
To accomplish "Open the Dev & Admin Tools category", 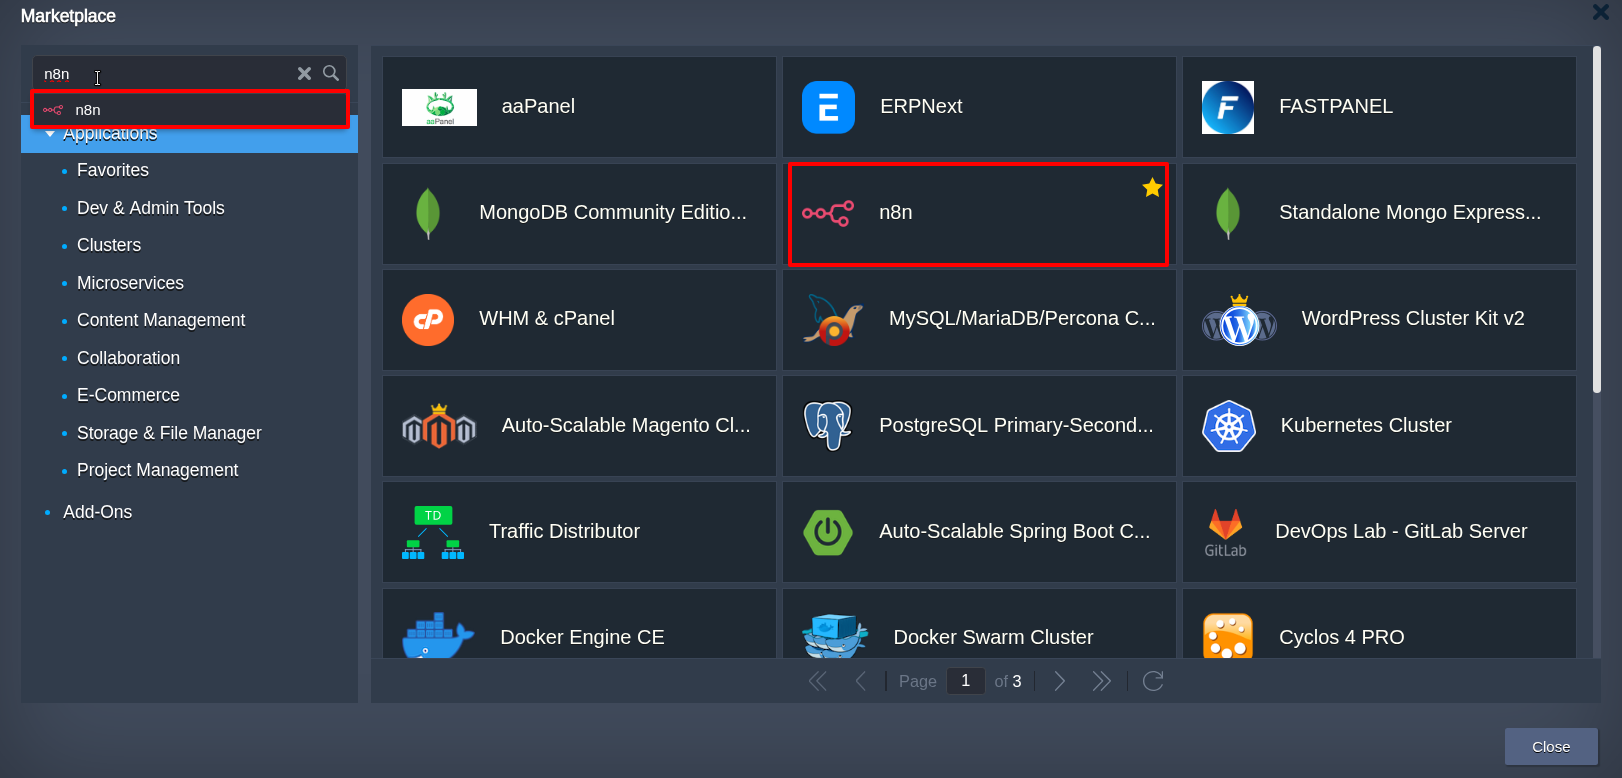I will (150, 208).
